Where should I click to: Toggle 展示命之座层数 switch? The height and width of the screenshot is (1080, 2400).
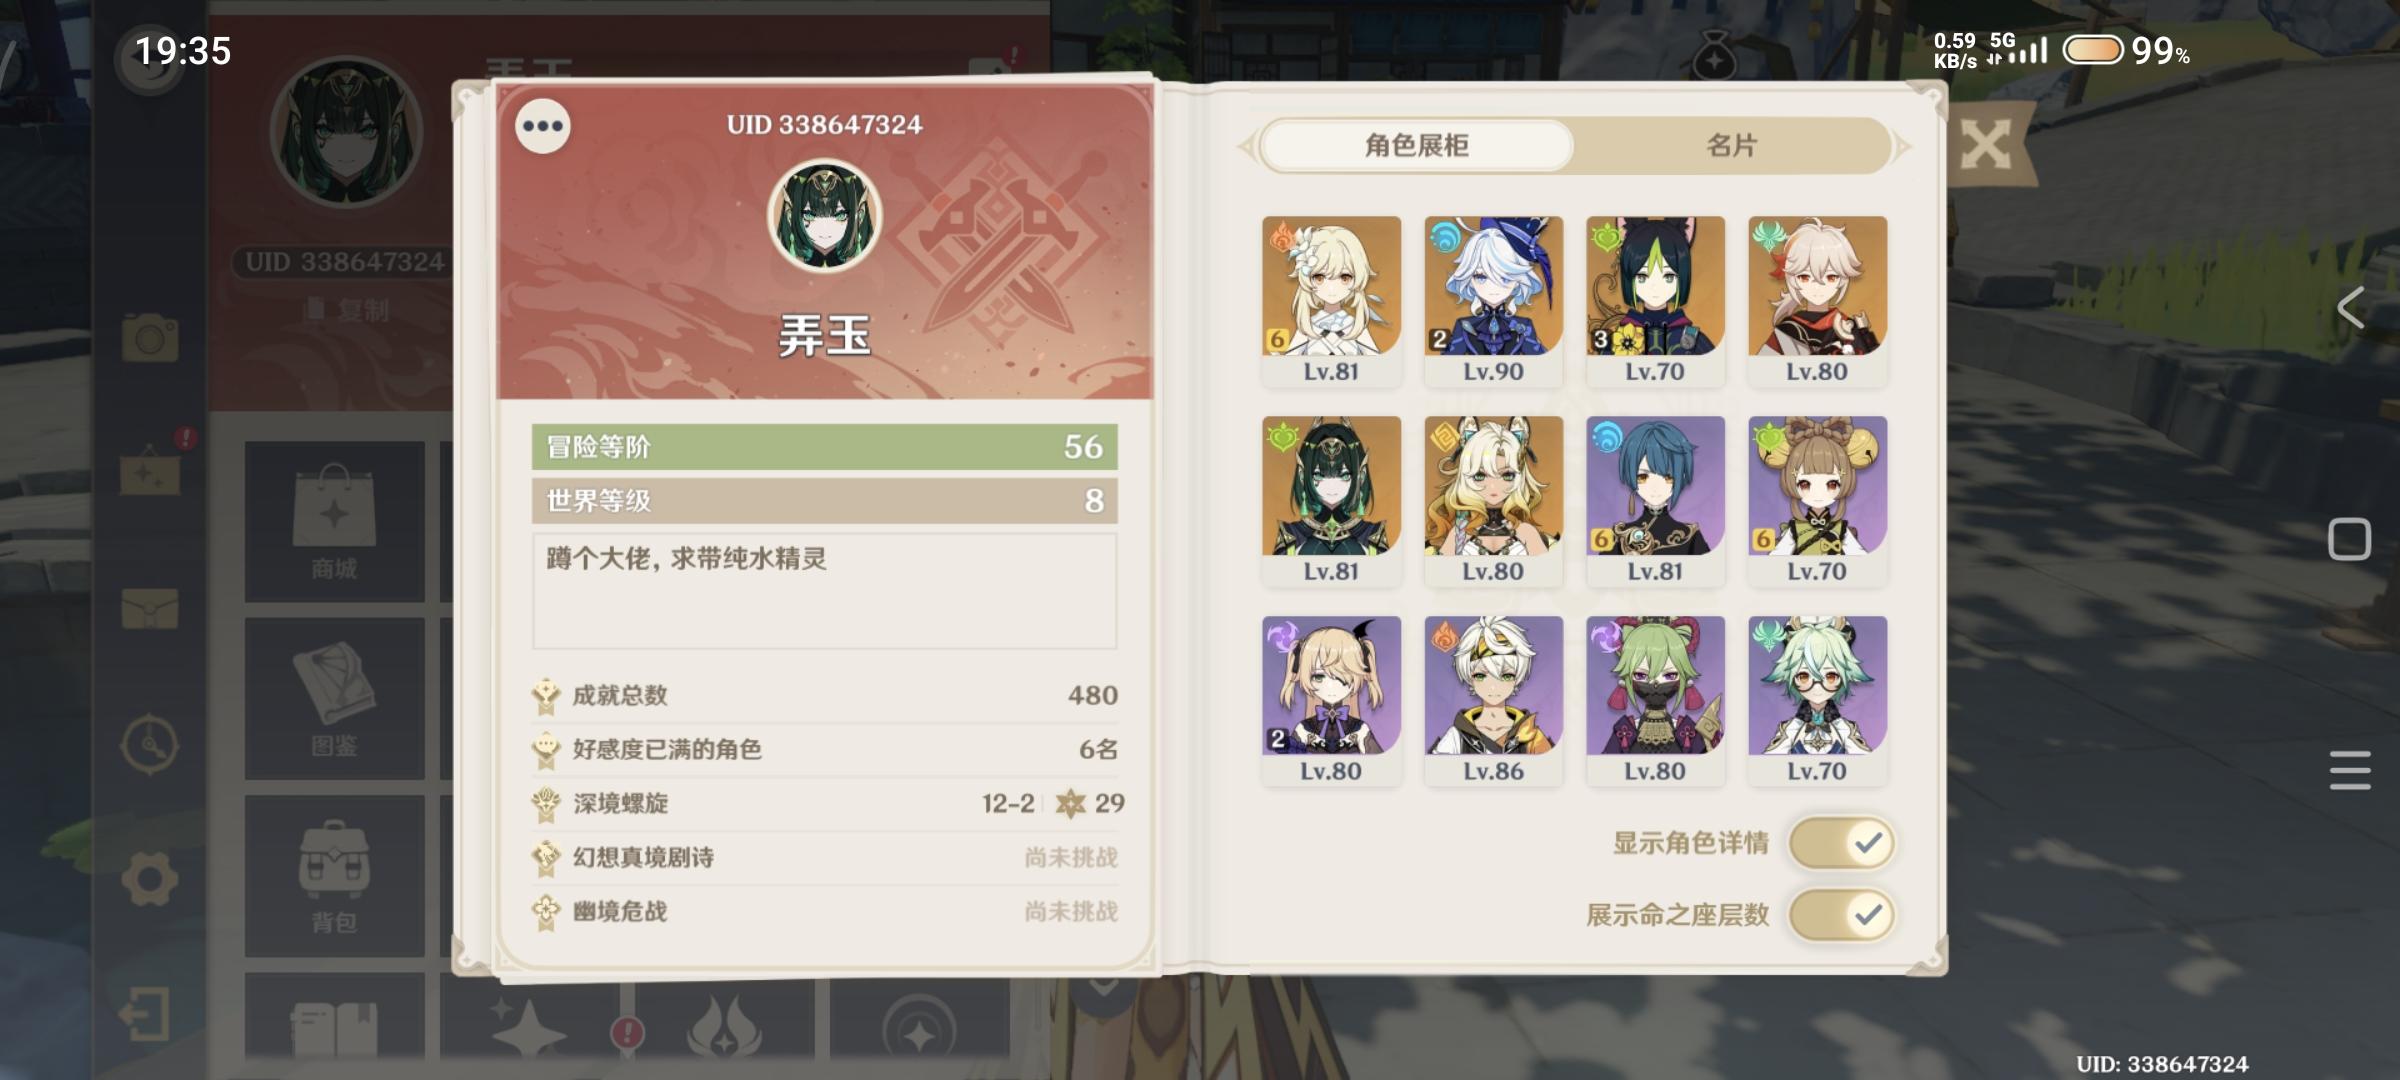pos(1841,915)
